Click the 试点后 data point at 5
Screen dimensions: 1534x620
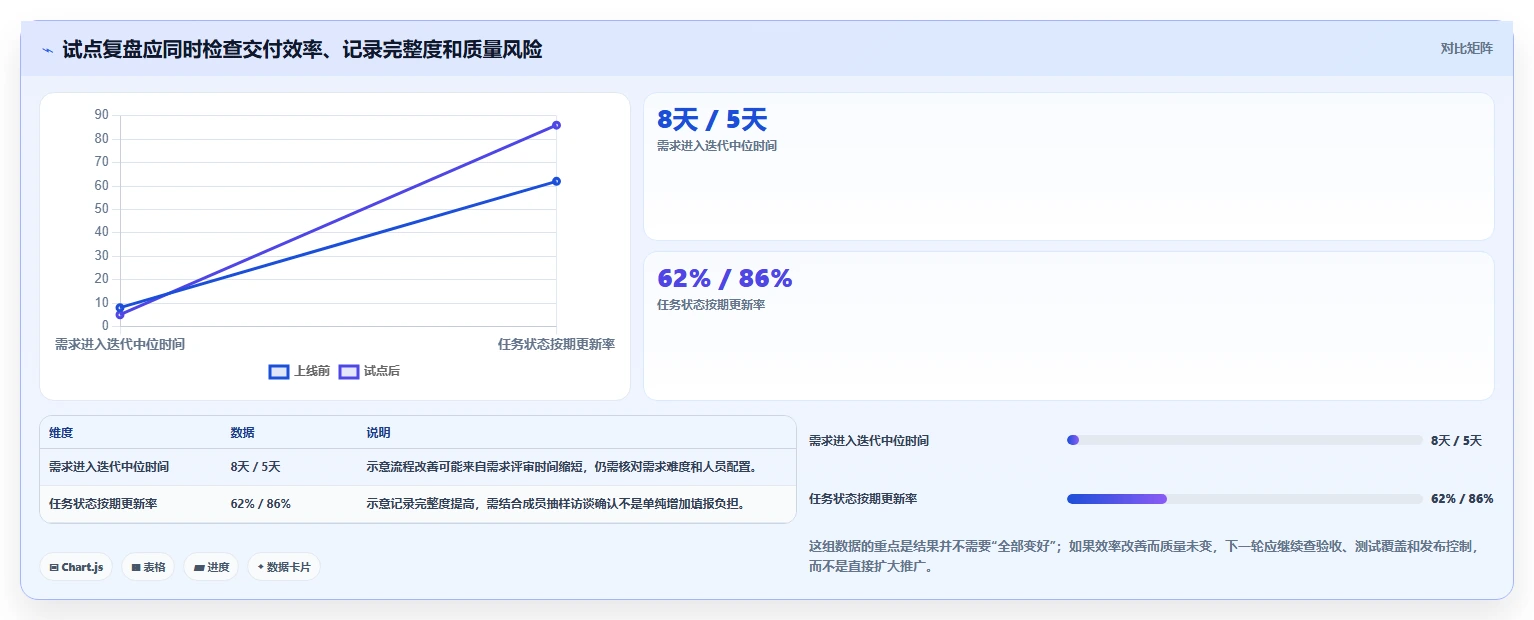coord(120,315)
